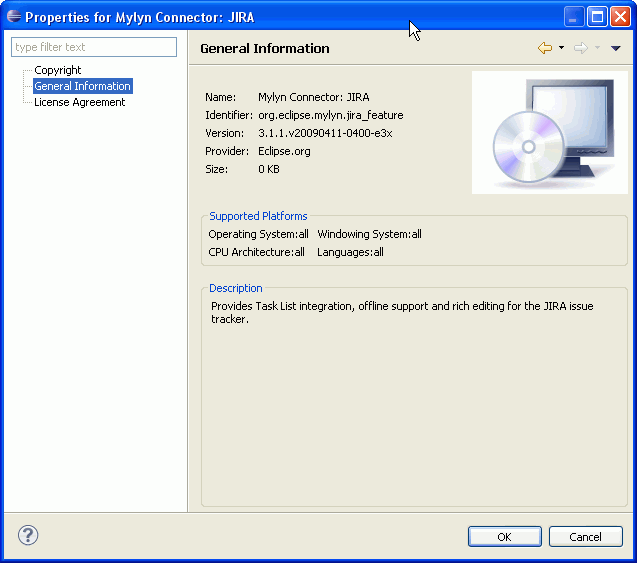Viewport: 637px width, 563px height.
Task: Click the name value Mylyn Connector: JIRA
Action: (x=314, y=97)
